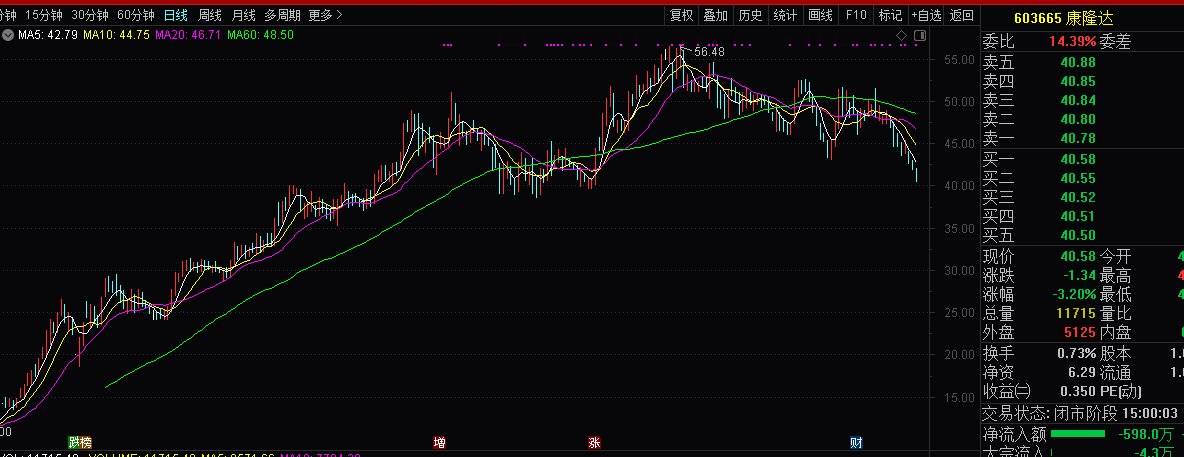Toggle the side panel layout icon
Screen dimensions: 1184x457
919,36
